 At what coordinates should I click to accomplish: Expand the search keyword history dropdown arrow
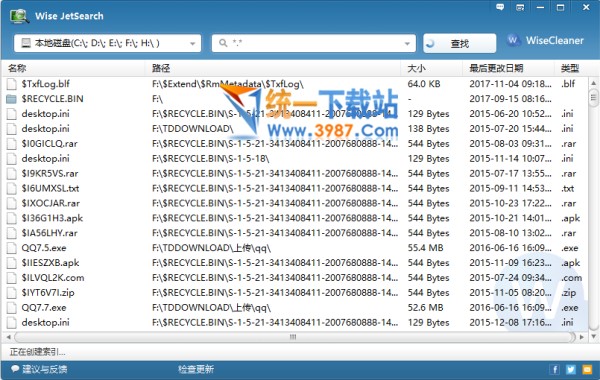[x=407, y=44]
